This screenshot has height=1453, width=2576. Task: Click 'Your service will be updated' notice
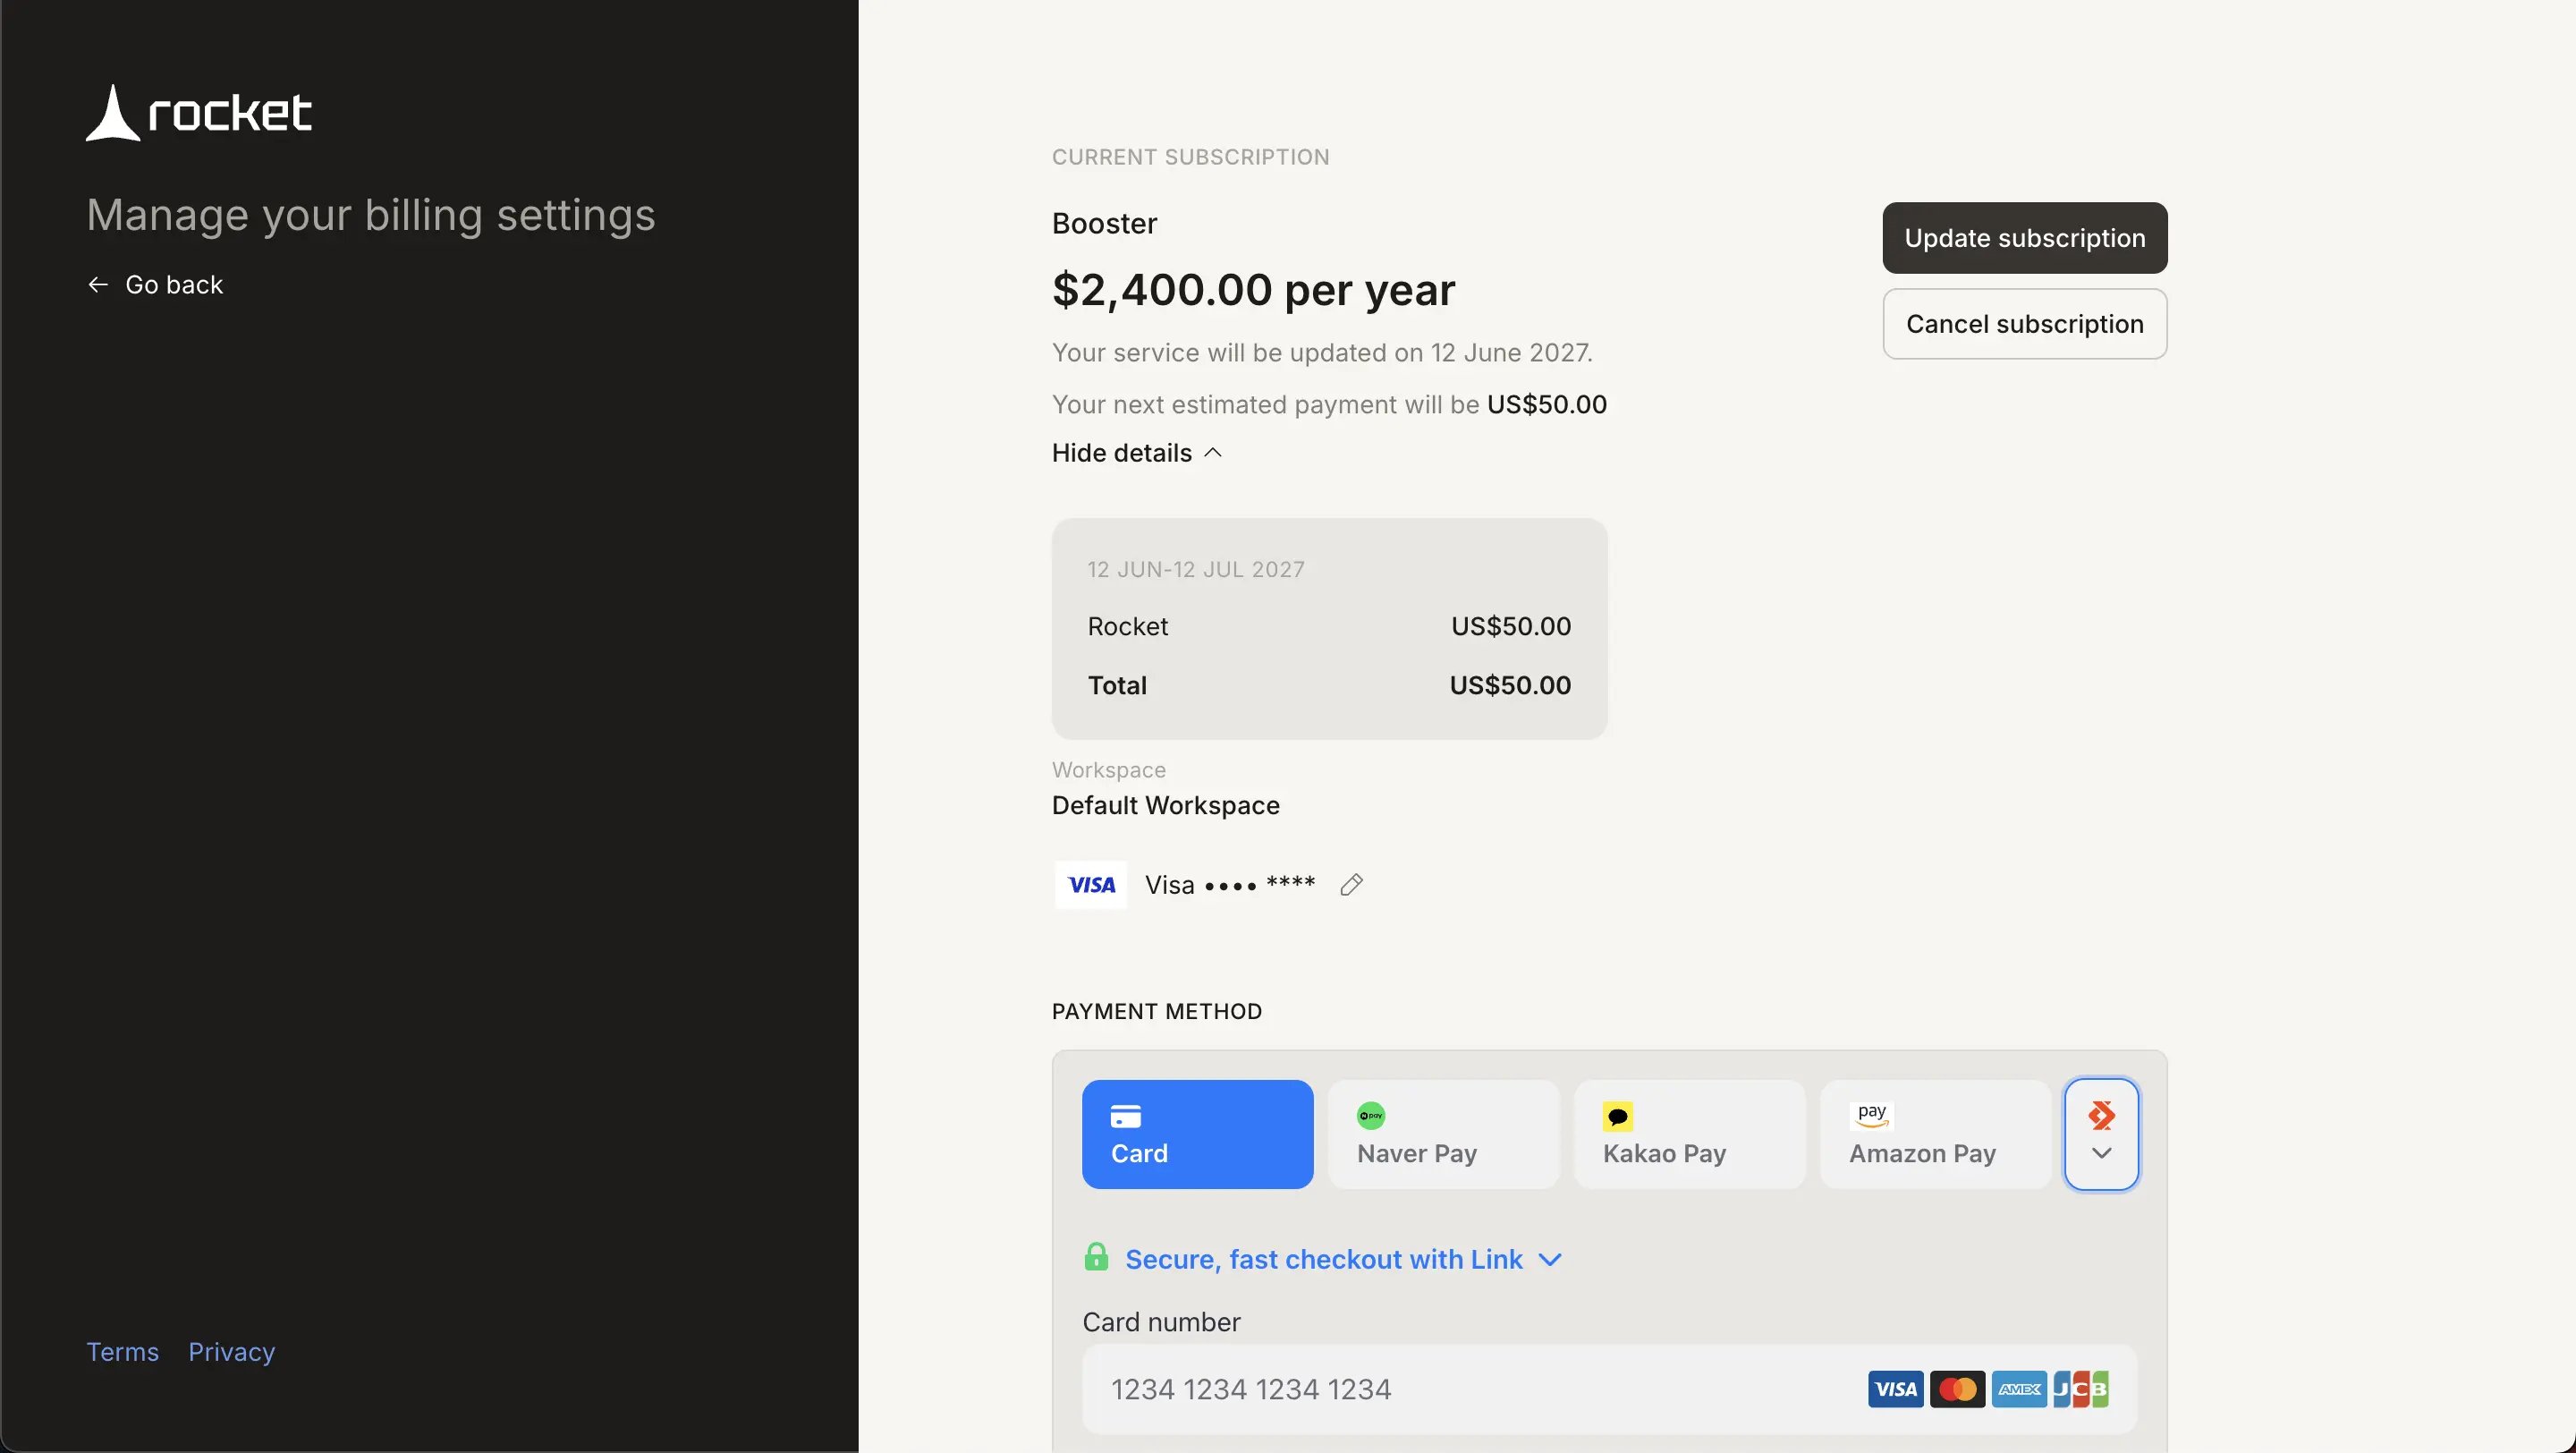click(x=1322, y=352)
